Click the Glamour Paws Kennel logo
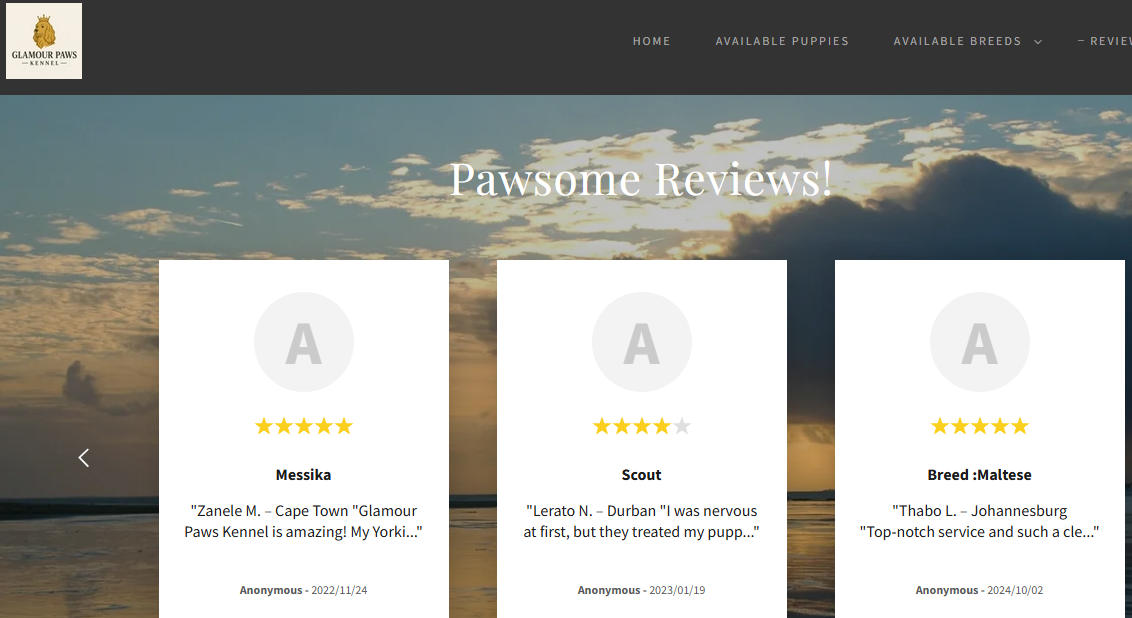 click(44, 41)
